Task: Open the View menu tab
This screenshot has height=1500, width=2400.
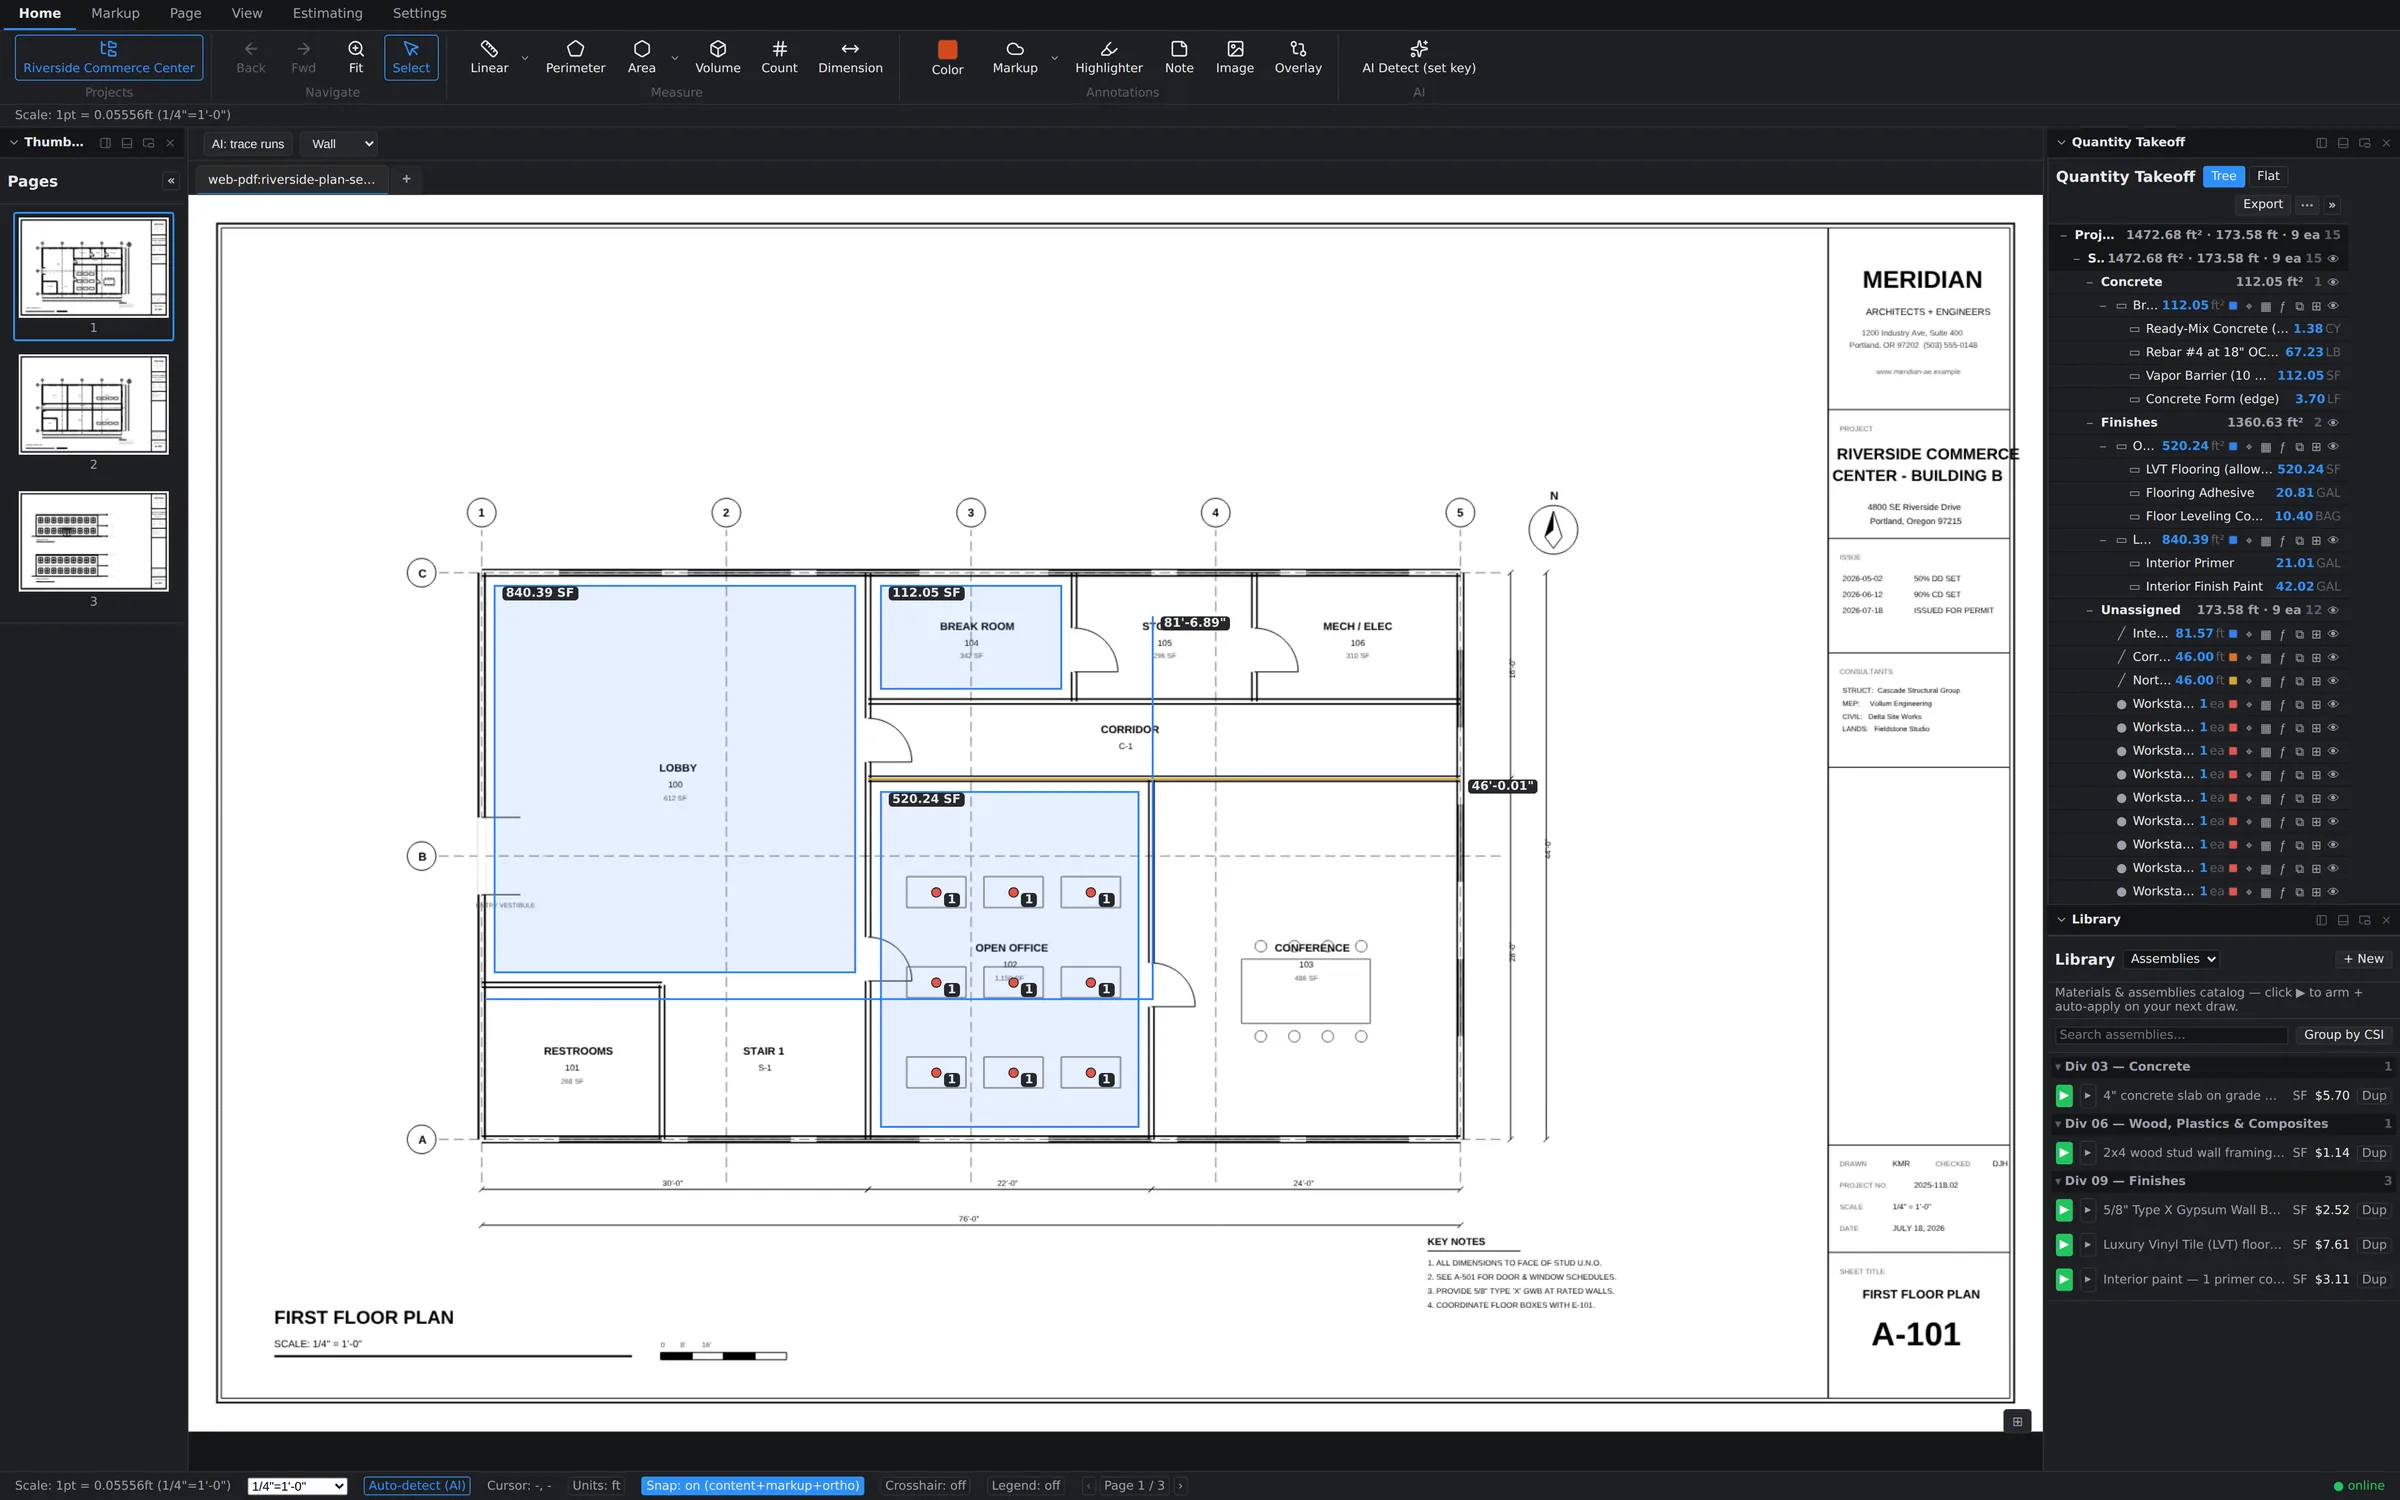Action: [x=246, y=13]
